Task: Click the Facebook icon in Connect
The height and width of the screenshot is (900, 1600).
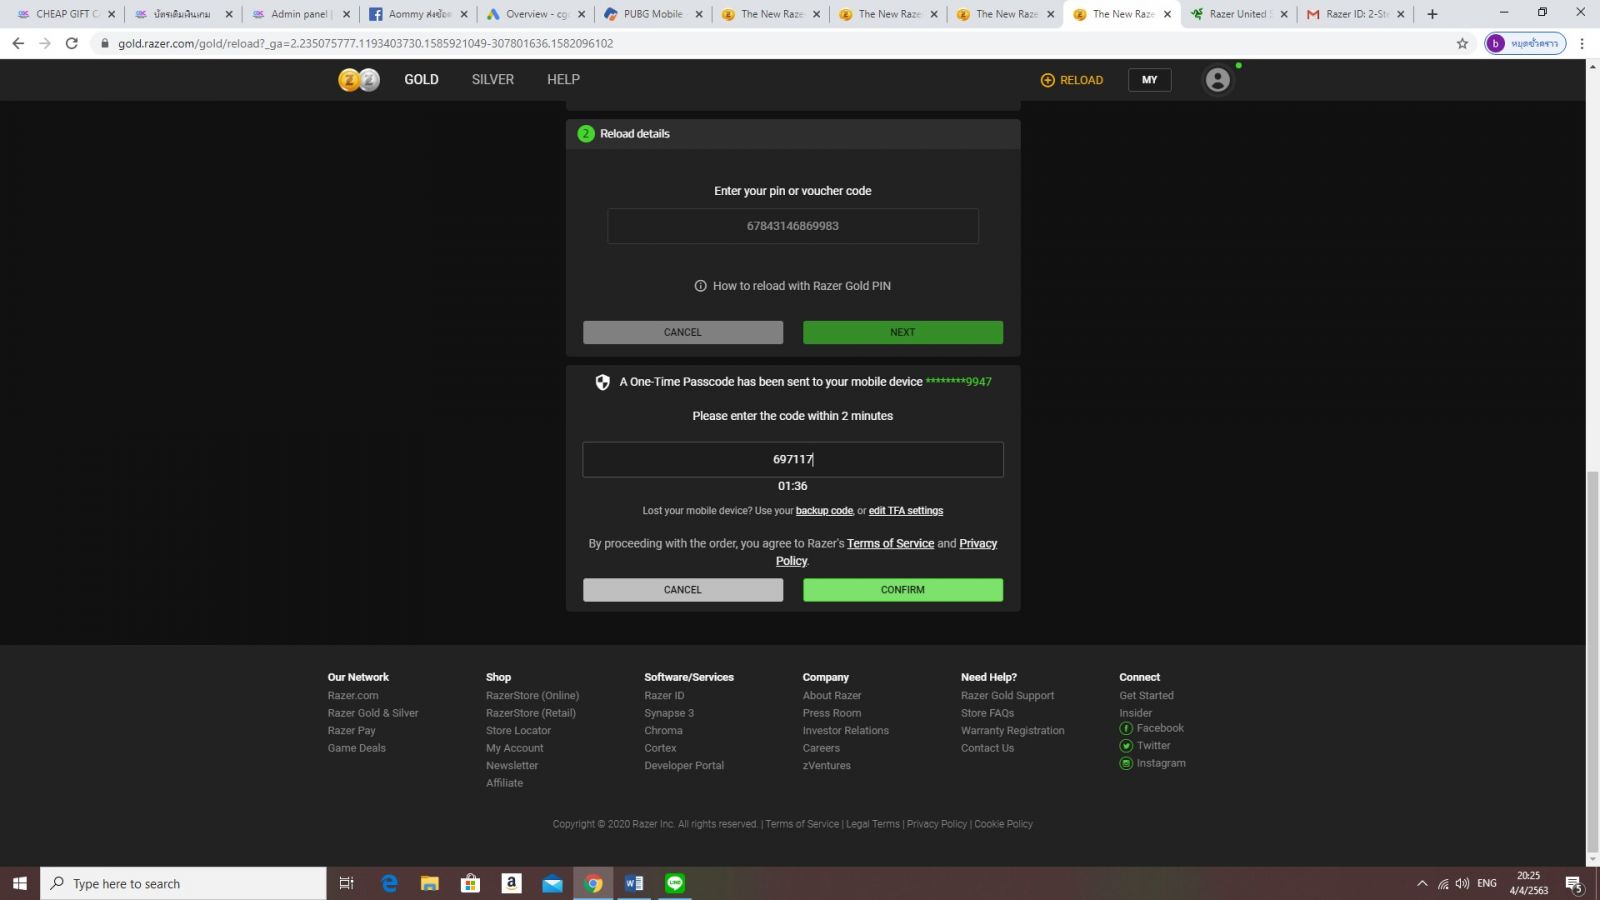Action: (1126, 729)
